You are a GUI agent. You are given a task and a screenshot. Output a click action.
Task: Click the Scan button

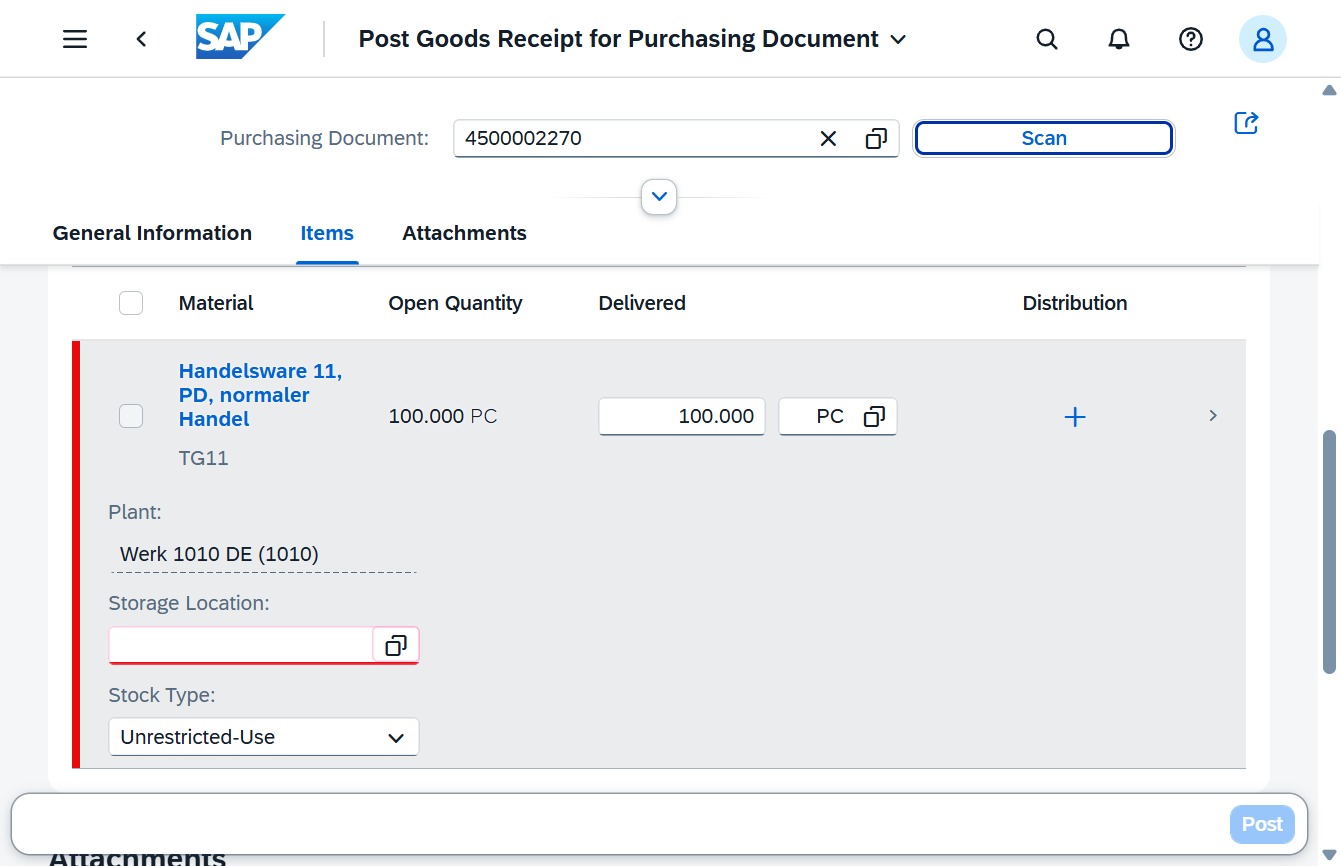1044,139
